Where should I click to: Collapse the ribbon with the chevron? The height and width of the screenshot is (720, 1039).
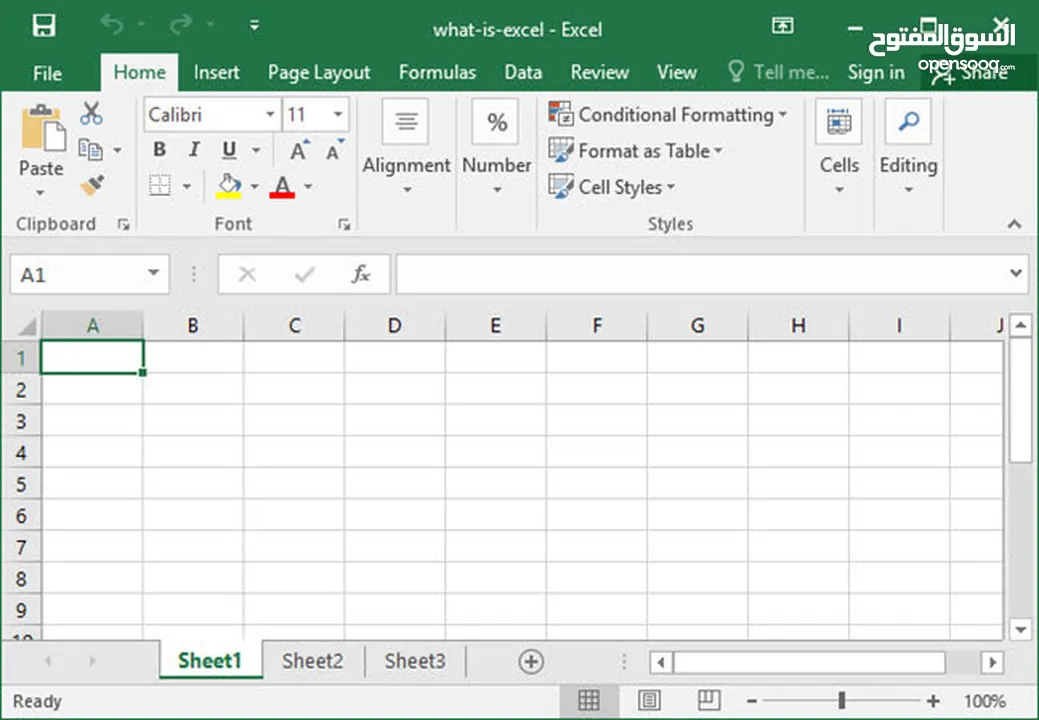coord(1014,224)
